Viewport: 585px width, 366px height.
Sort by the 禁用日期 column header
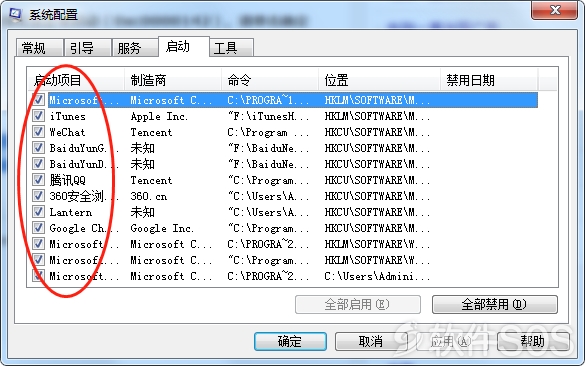click(489, 79)
